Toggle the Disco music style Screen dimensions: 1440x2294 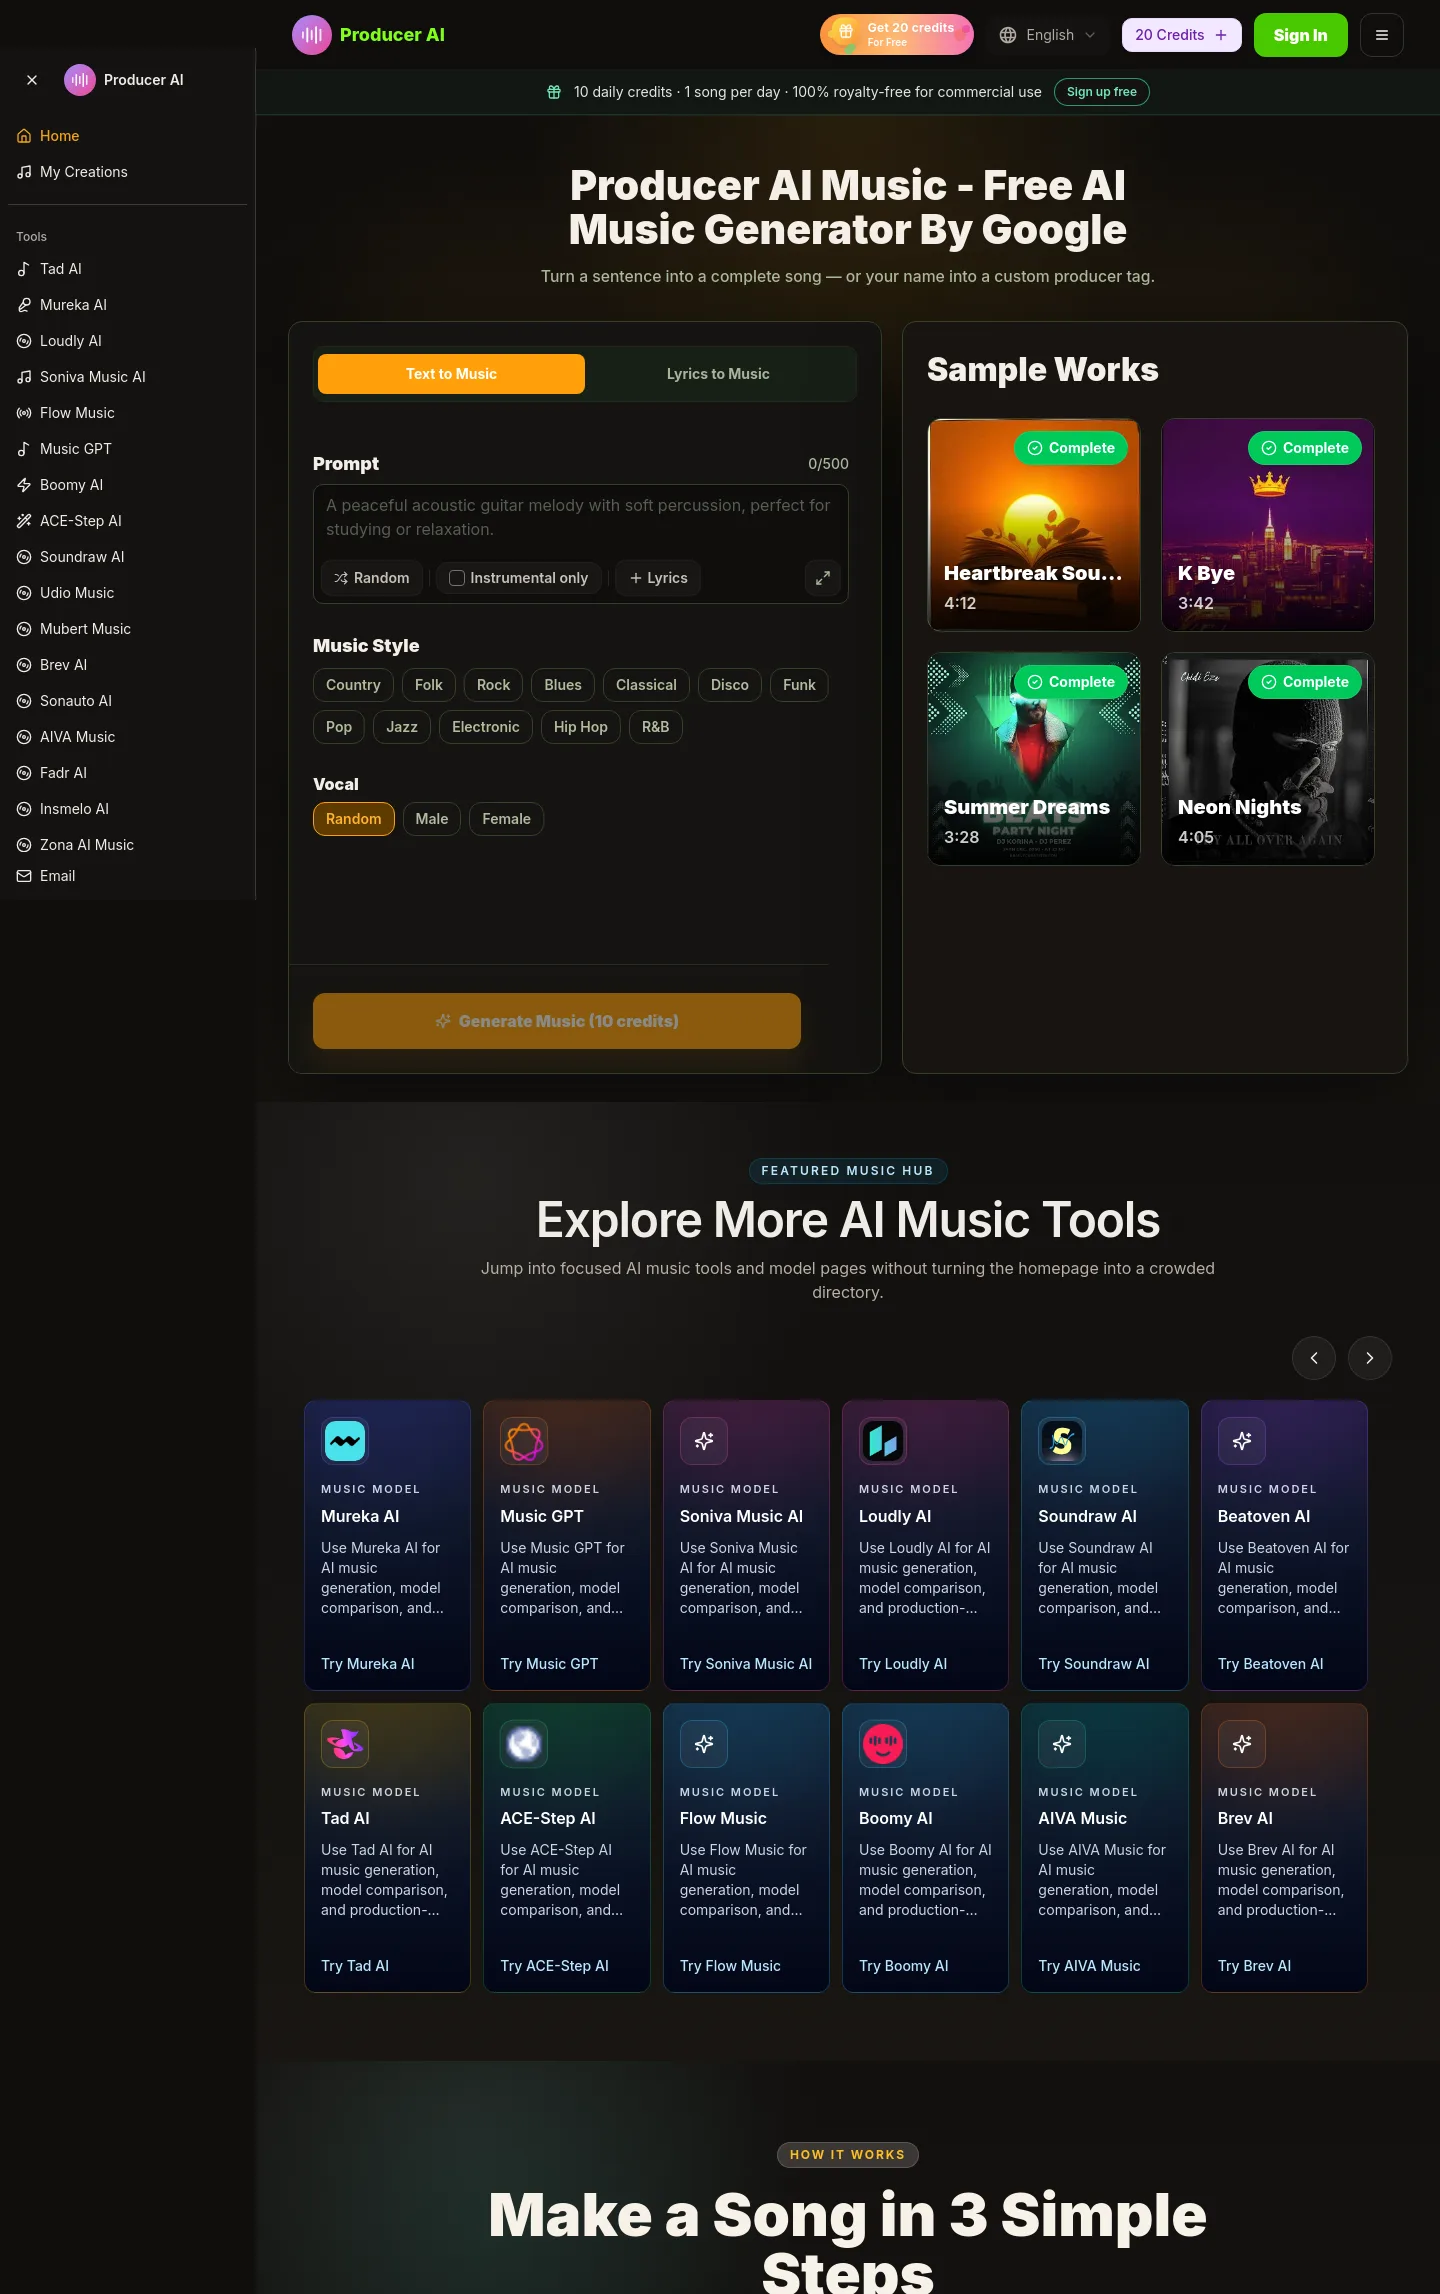click(730, 685)
